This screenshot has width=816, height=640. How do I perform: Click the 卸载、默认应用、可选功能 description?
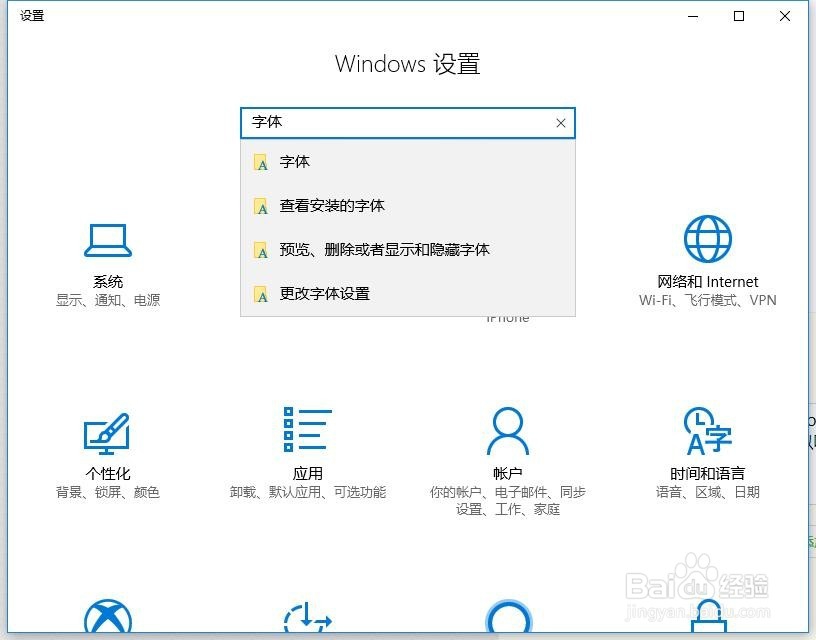point(308,492)
